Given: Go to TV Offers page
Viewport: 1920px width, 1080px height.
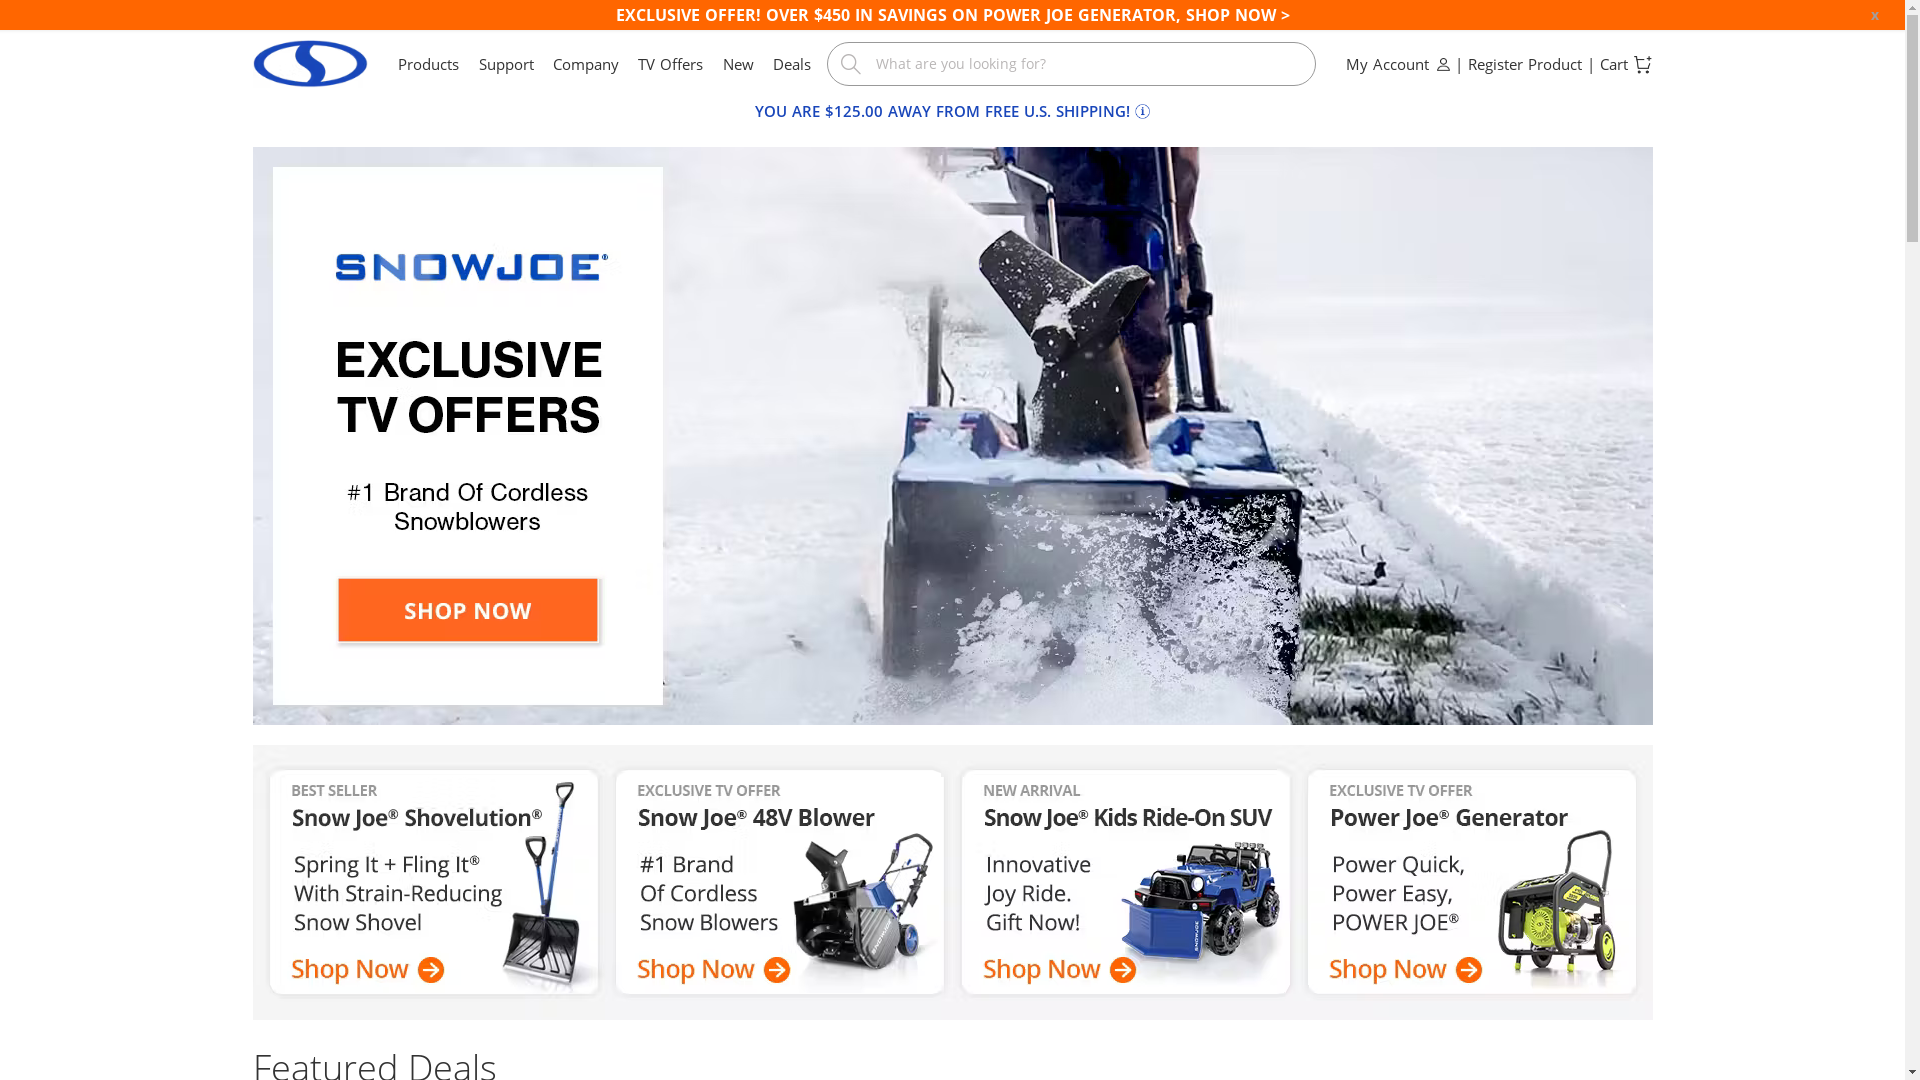Looking at the screenshot, I should 670,64.
